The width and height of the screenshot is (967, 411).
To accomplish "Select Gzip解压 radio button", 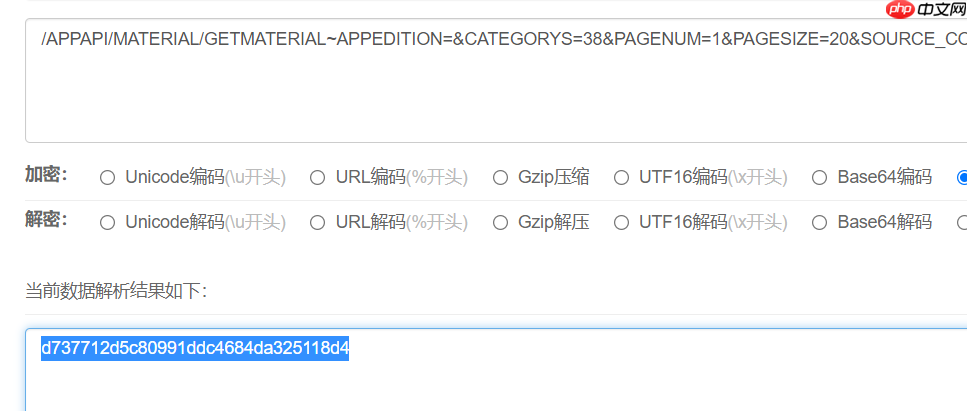I will point(500,223).
